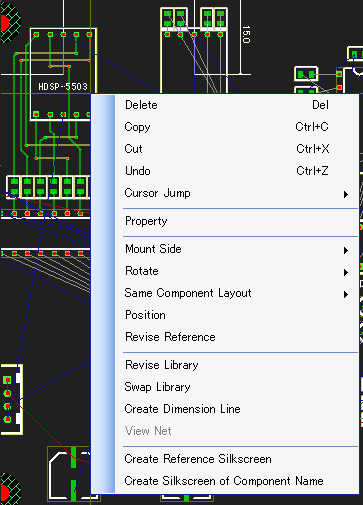Select Revise Library from menu
The height and width of the screenshot is (505, 363).
pos(237,365)
